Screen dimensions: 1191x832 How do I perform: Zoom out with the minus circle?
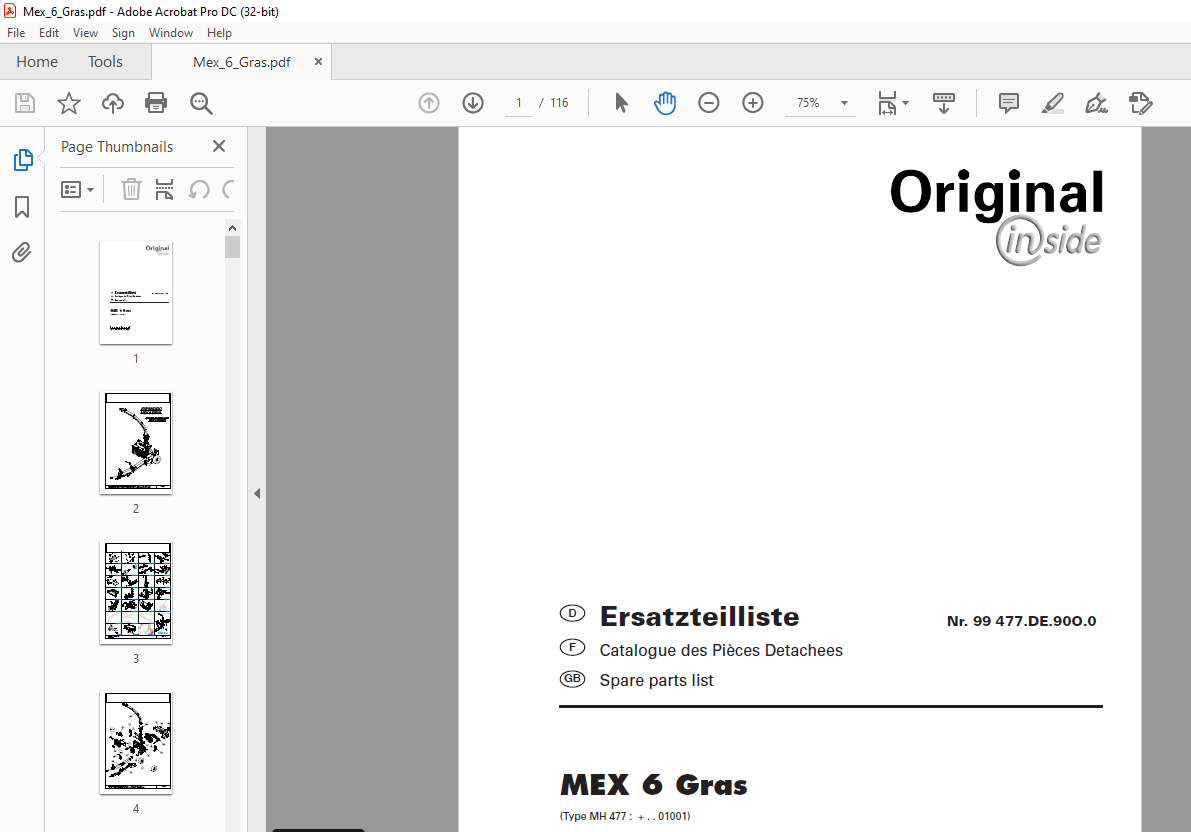(709, 103)
